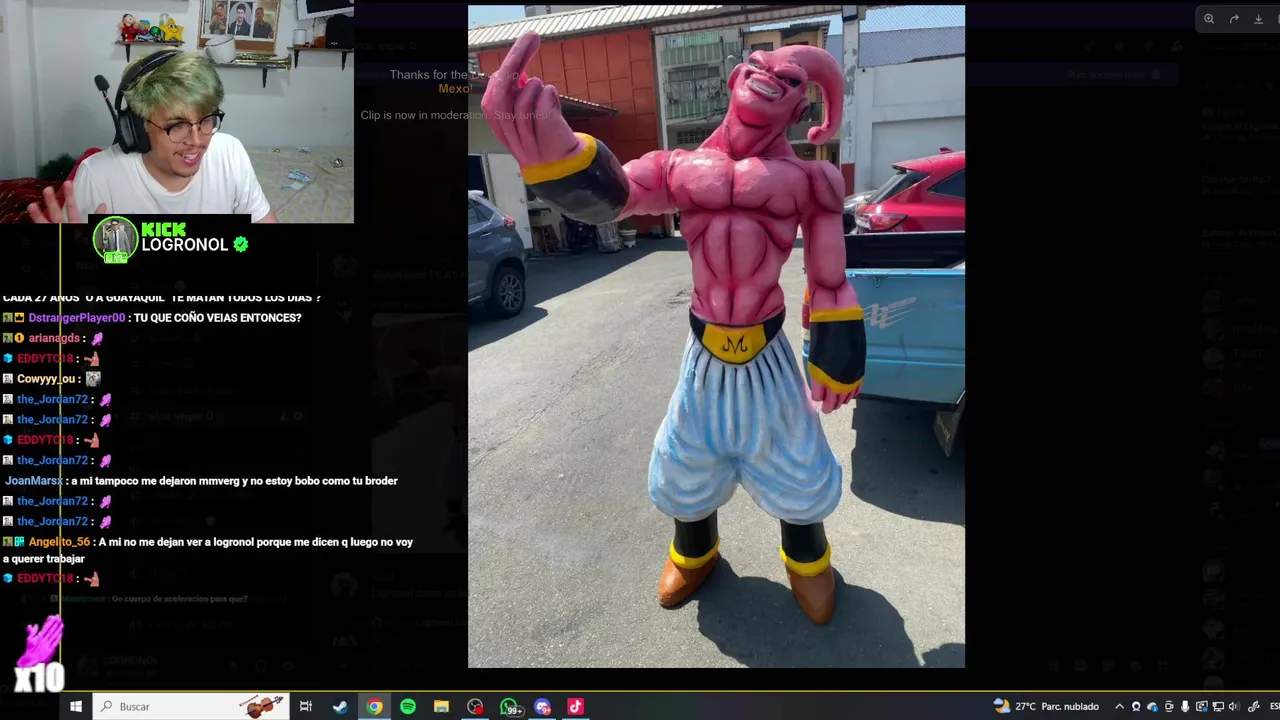Viewport: 1280px width, 720px height.
Task: Click the OneDrive cloud tray icon
Action: 1152,706
